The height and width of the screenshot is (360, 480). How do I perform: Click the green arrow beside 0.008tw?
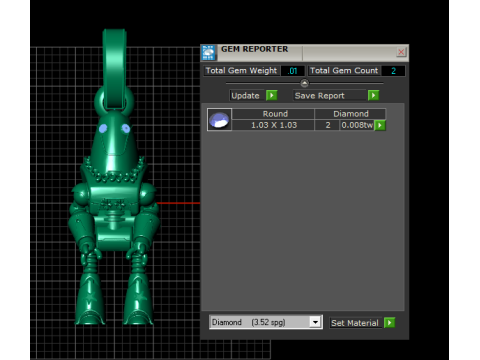(380, 125)
